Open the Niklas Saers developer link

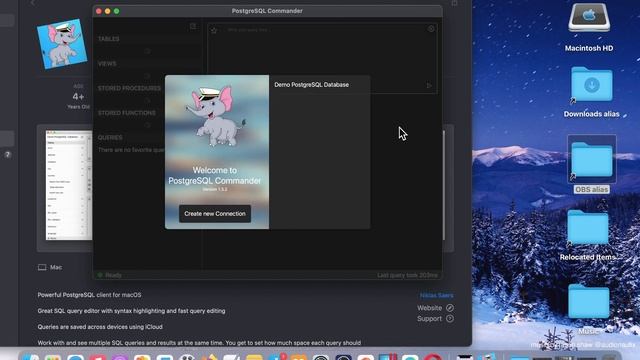click(437, 295)
